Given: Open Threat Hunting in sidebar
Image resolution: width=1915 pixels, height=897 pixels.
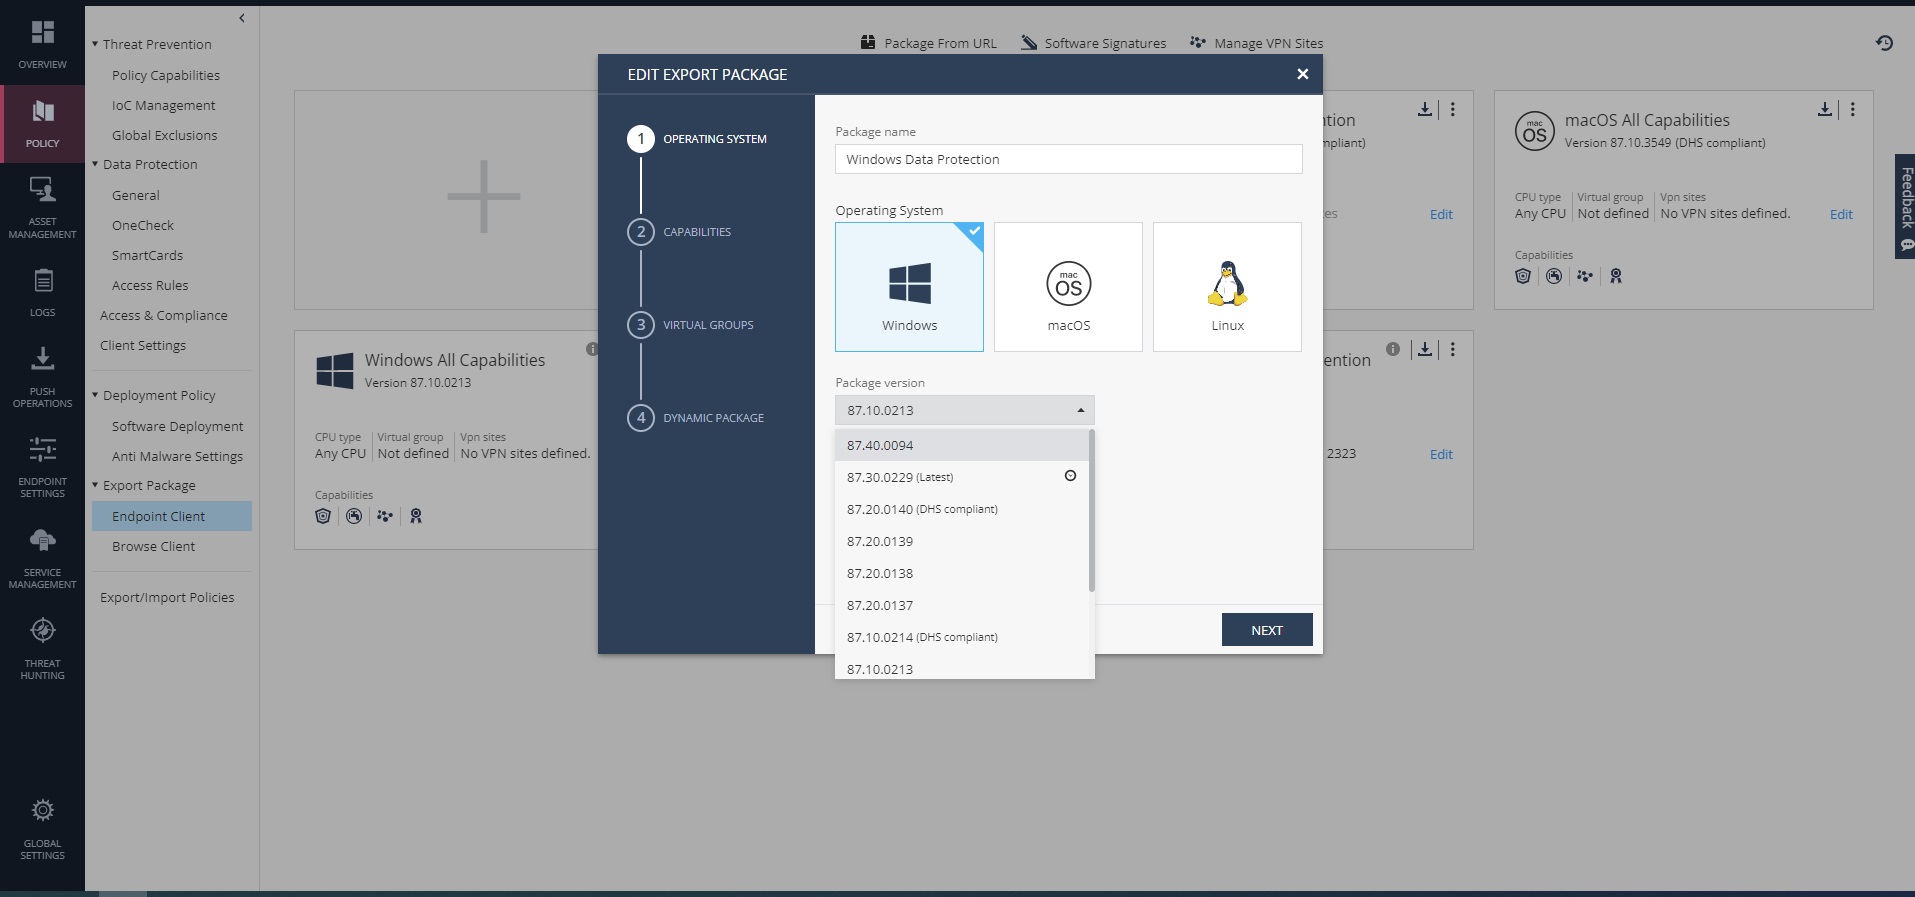Looking at the screenshot, I should pos(42,648).
